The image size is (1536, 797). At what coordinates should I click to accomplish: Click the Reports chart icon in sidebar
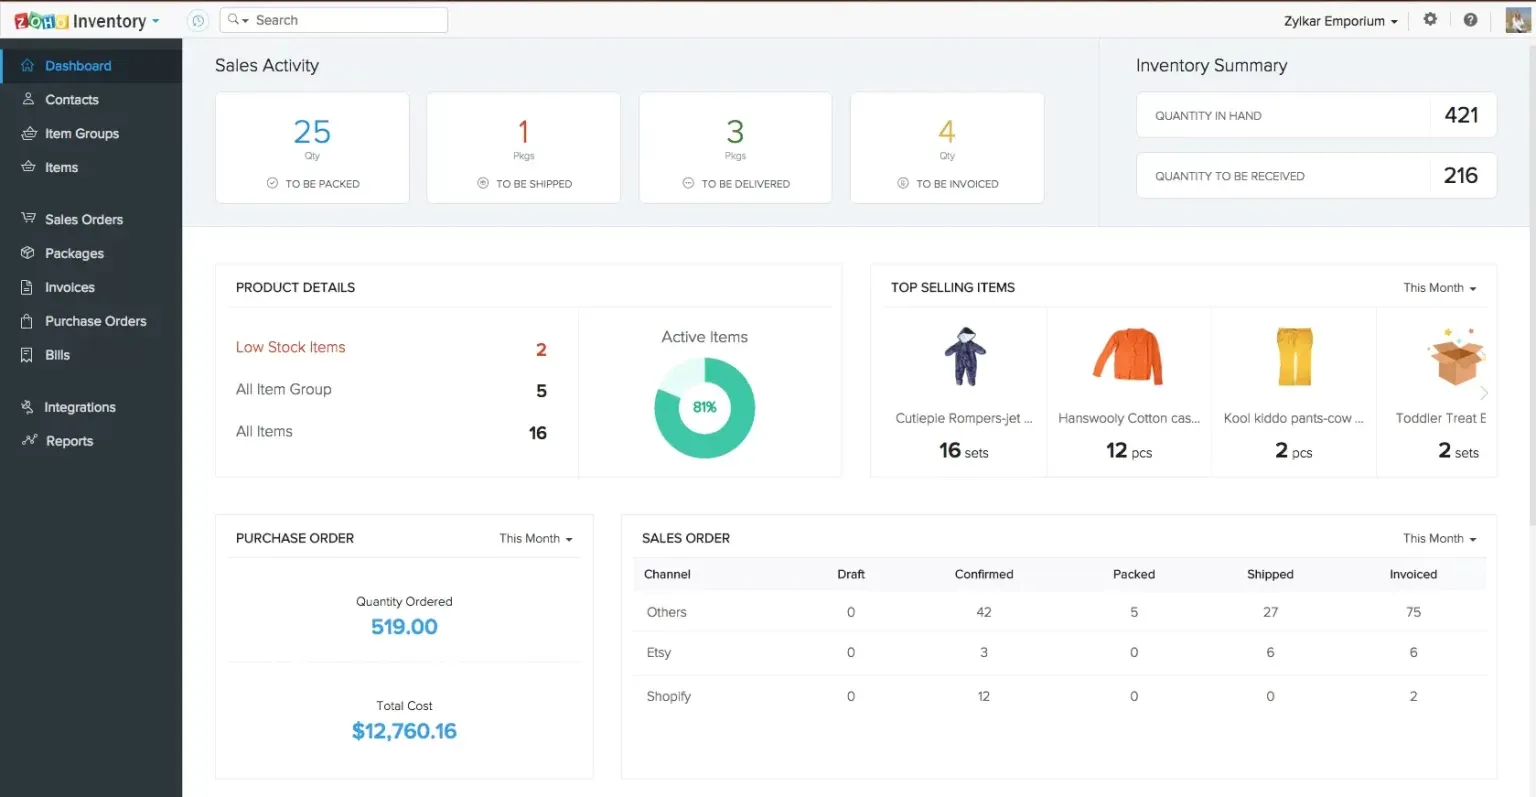(29, 440)
